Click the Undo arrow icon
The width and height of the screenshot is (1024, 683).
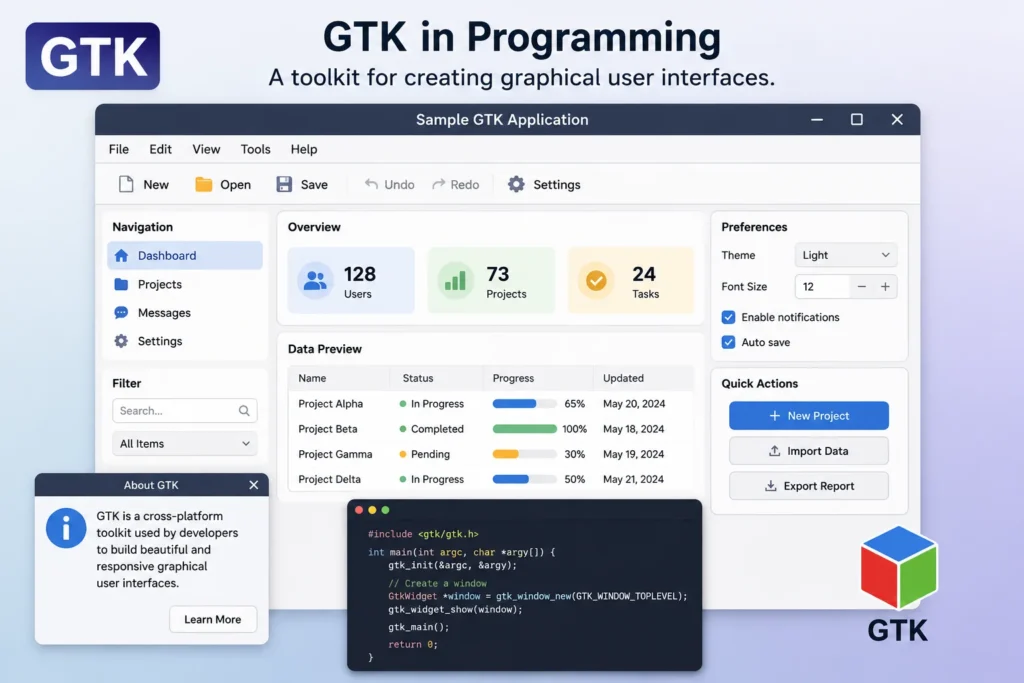371,184
